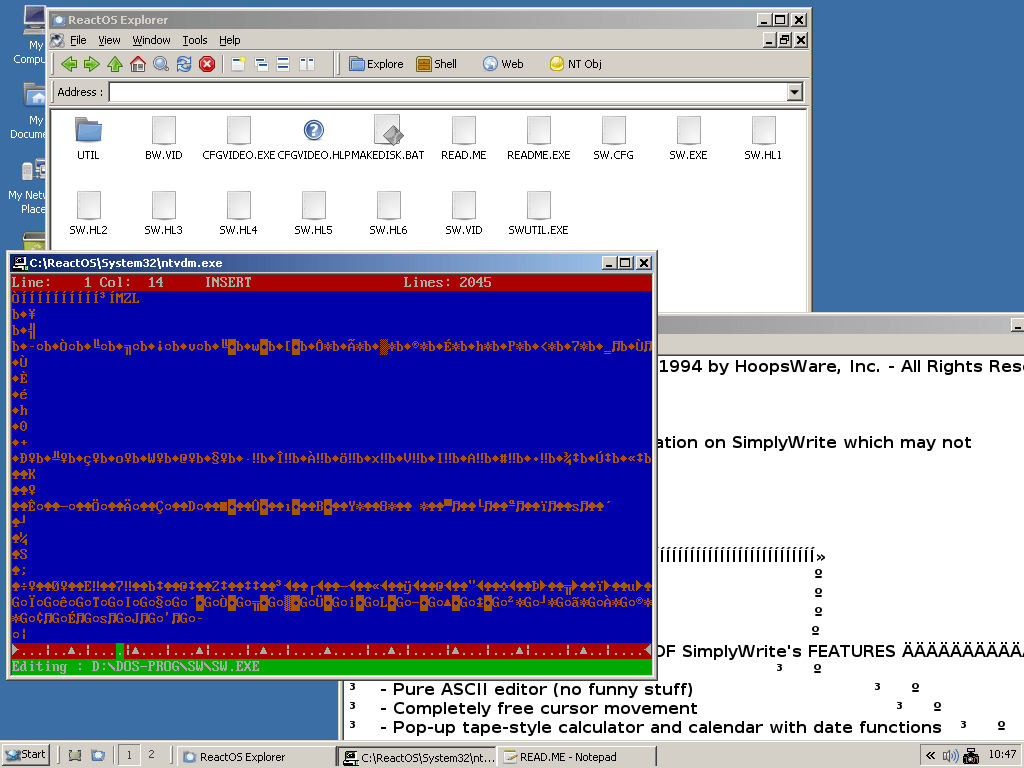1024x768 pixels.
Task: Click the NT Obj button in the toolbar
Action: (575, 64)
